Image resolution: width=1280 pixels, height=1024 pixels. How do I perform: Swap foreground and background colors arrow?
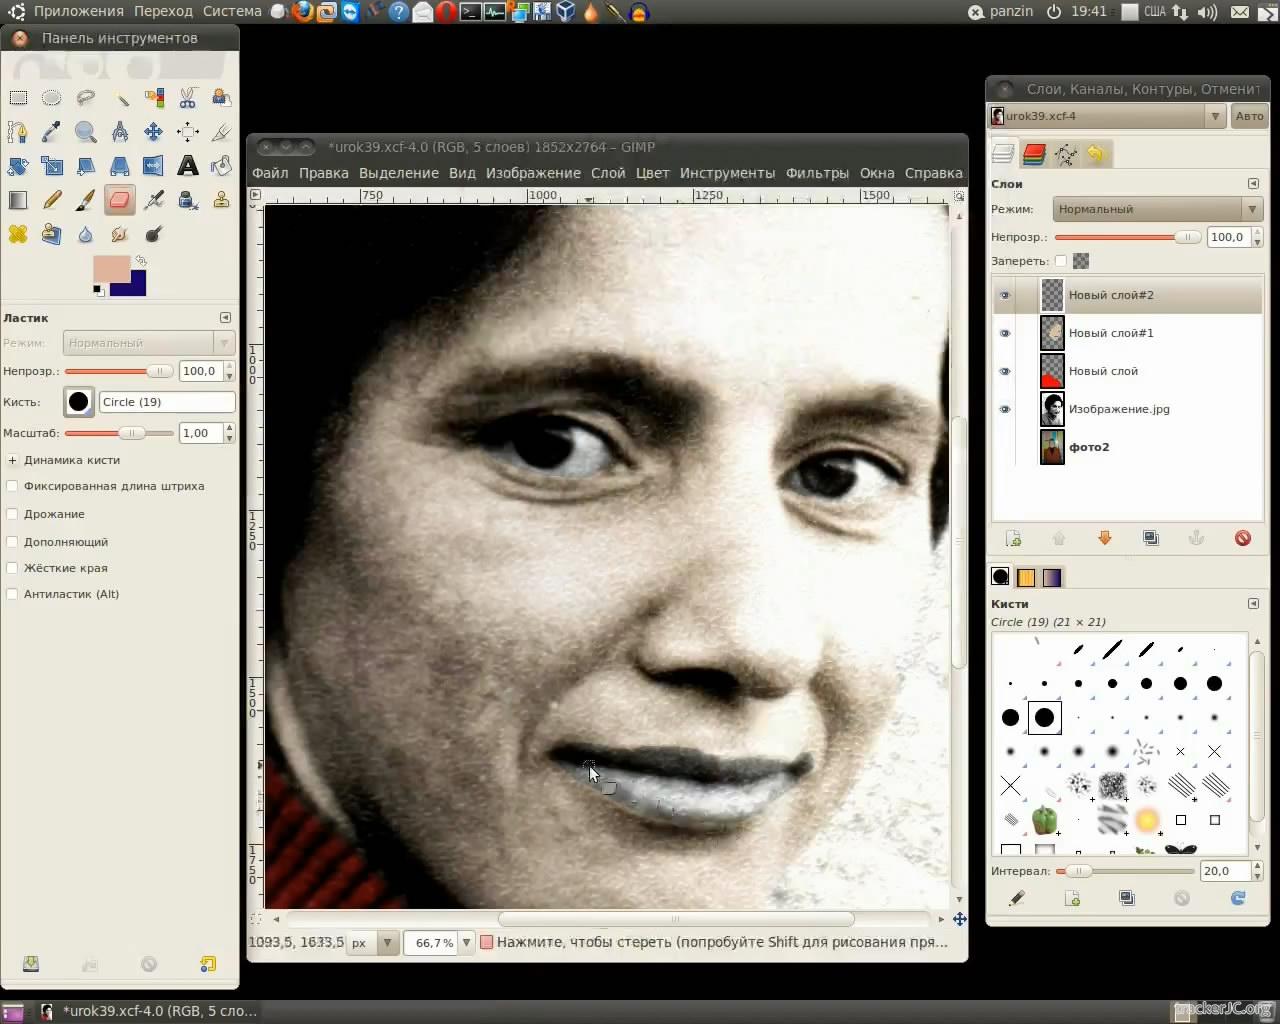[142, 261]
